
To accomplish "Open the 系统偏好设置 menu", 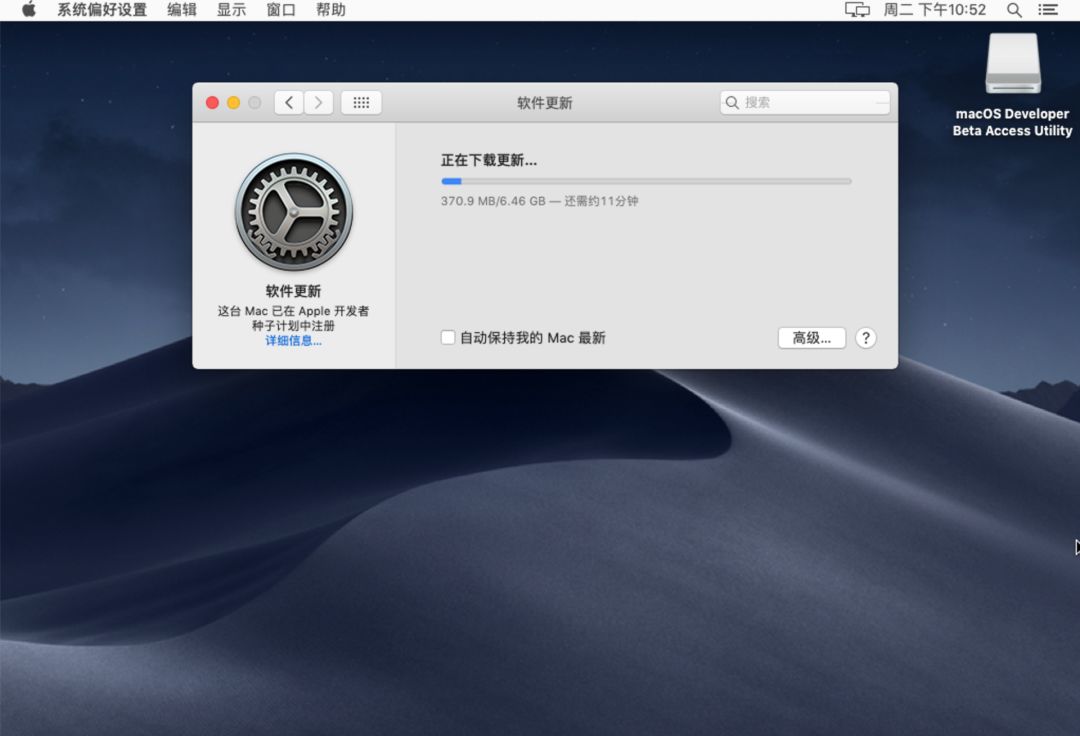I will (x=100, y=10).
